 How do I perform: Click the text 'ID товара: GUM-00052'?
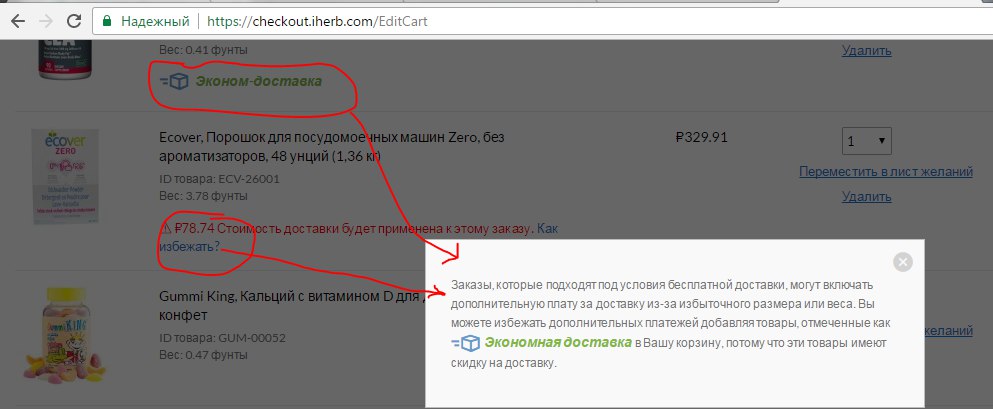pyautogui.click(x=222, y=337)
